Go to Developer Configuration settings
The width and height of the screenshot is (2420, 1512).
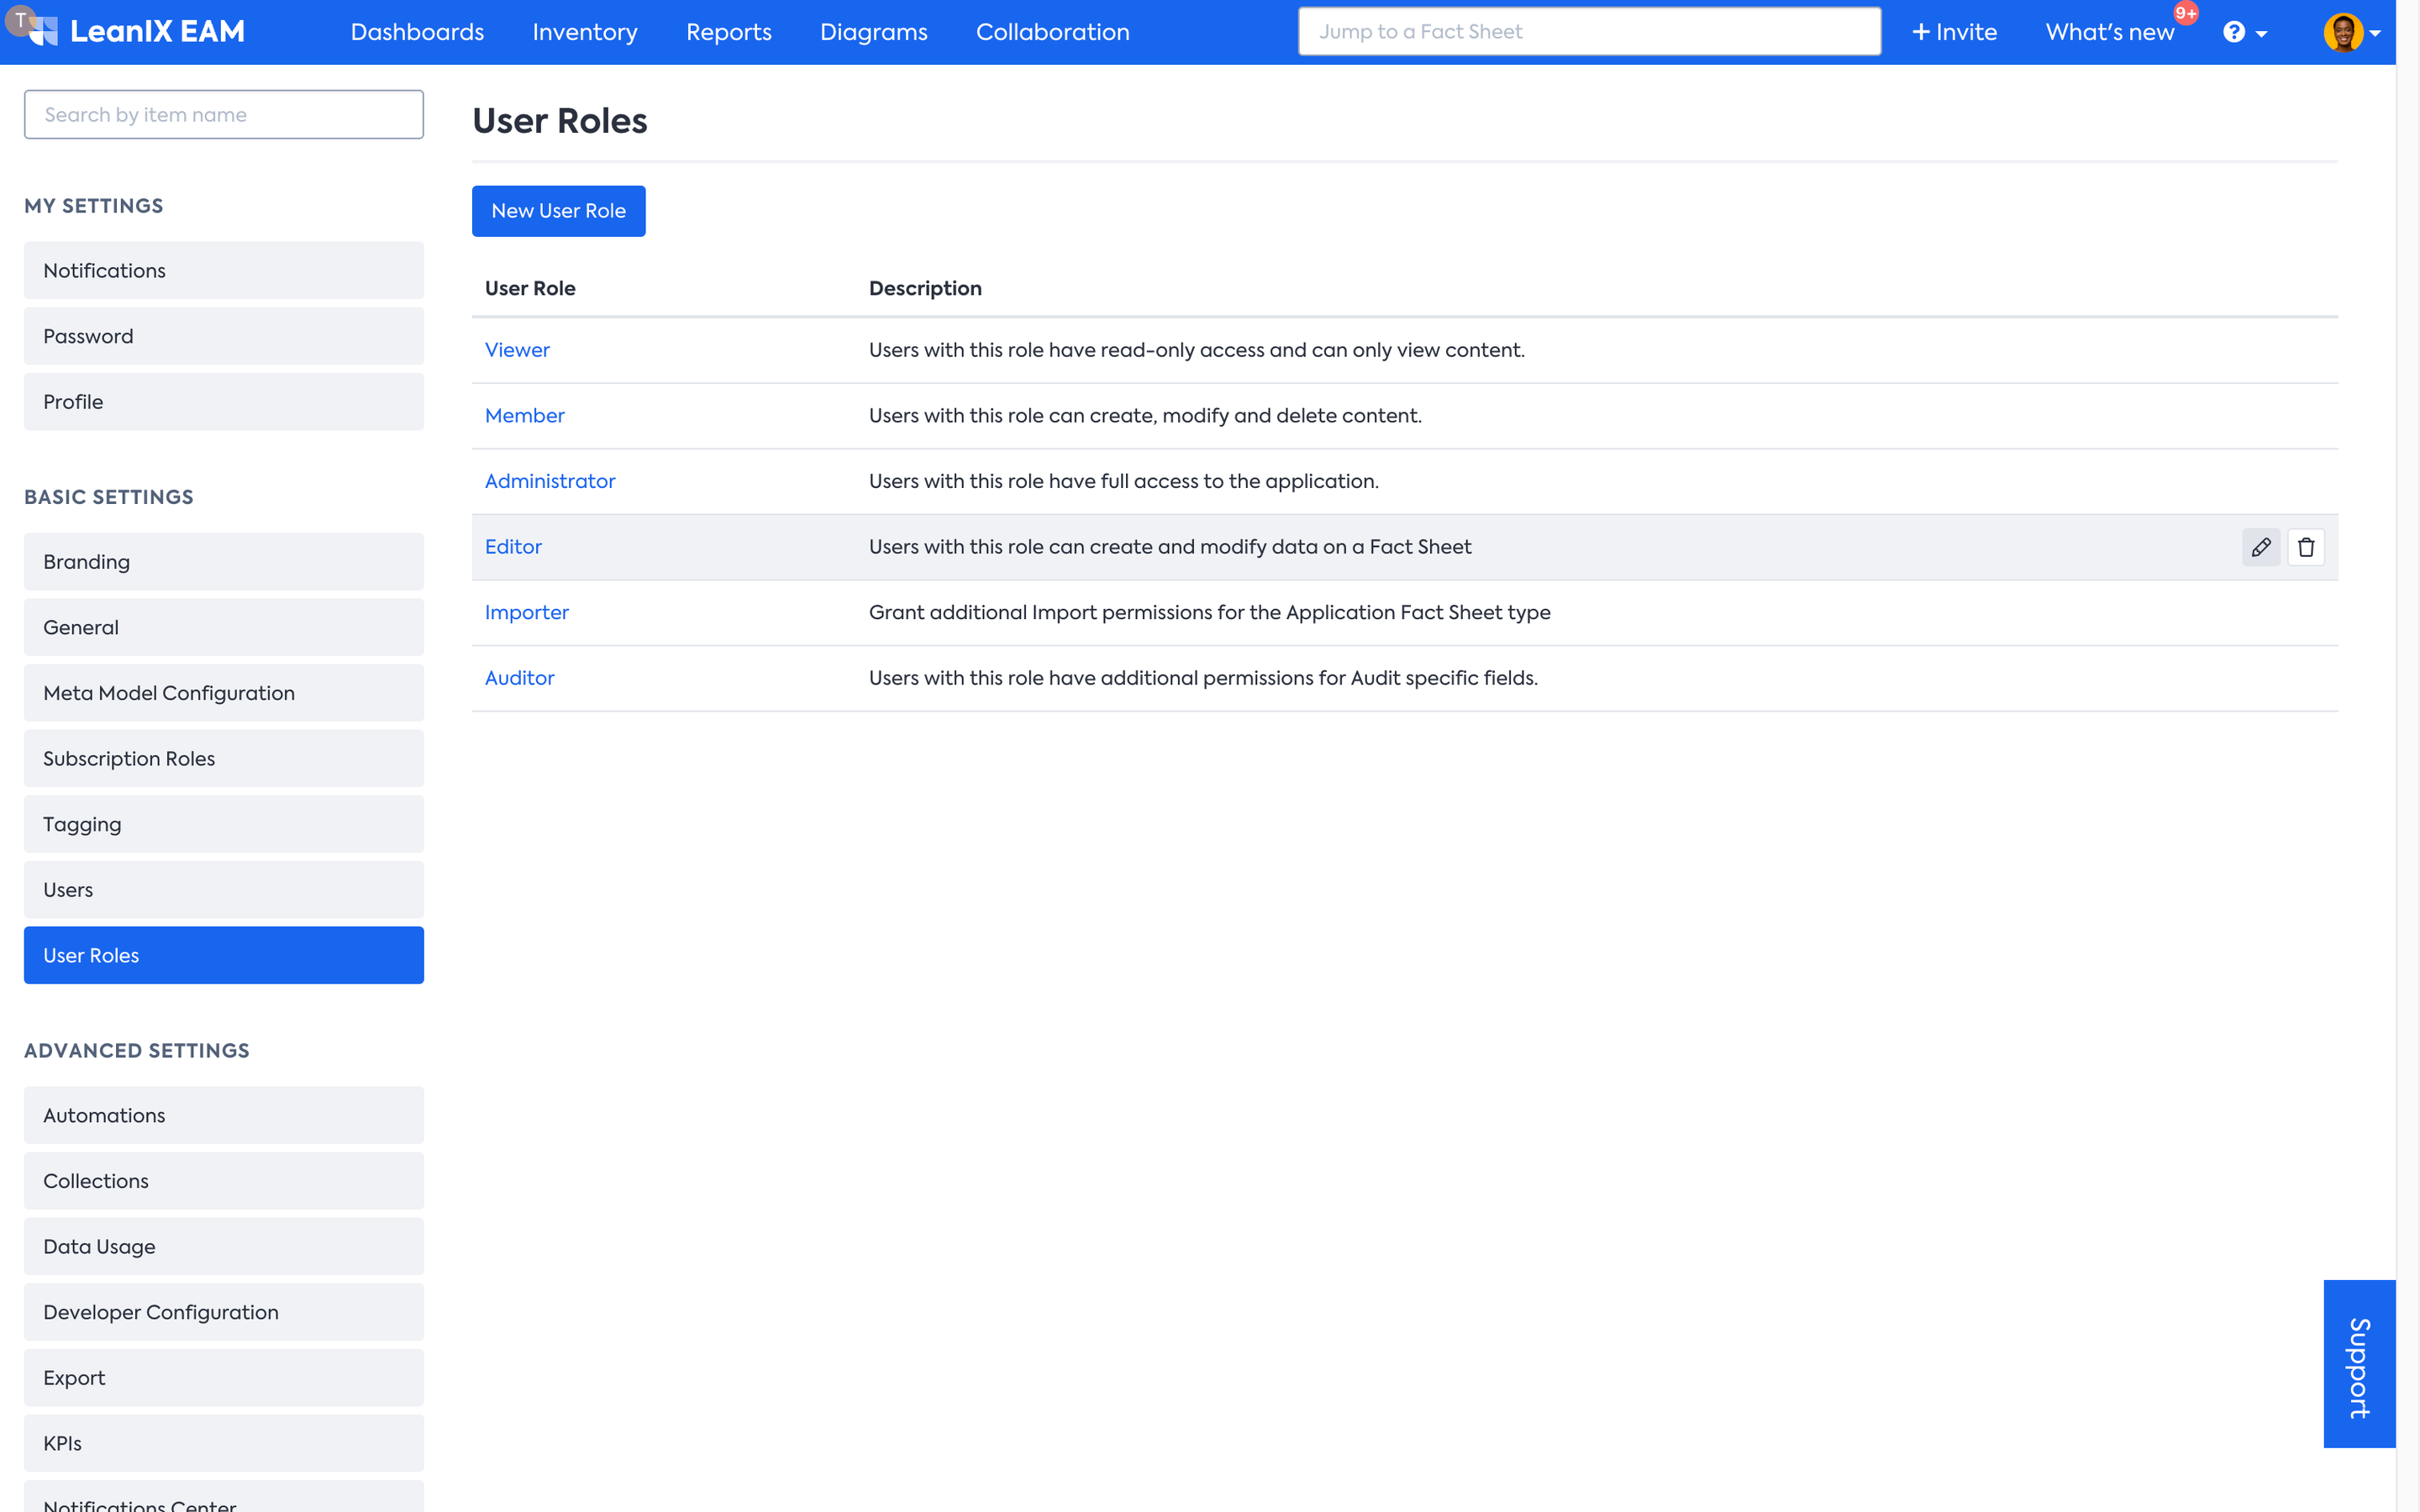(223, 1312)
